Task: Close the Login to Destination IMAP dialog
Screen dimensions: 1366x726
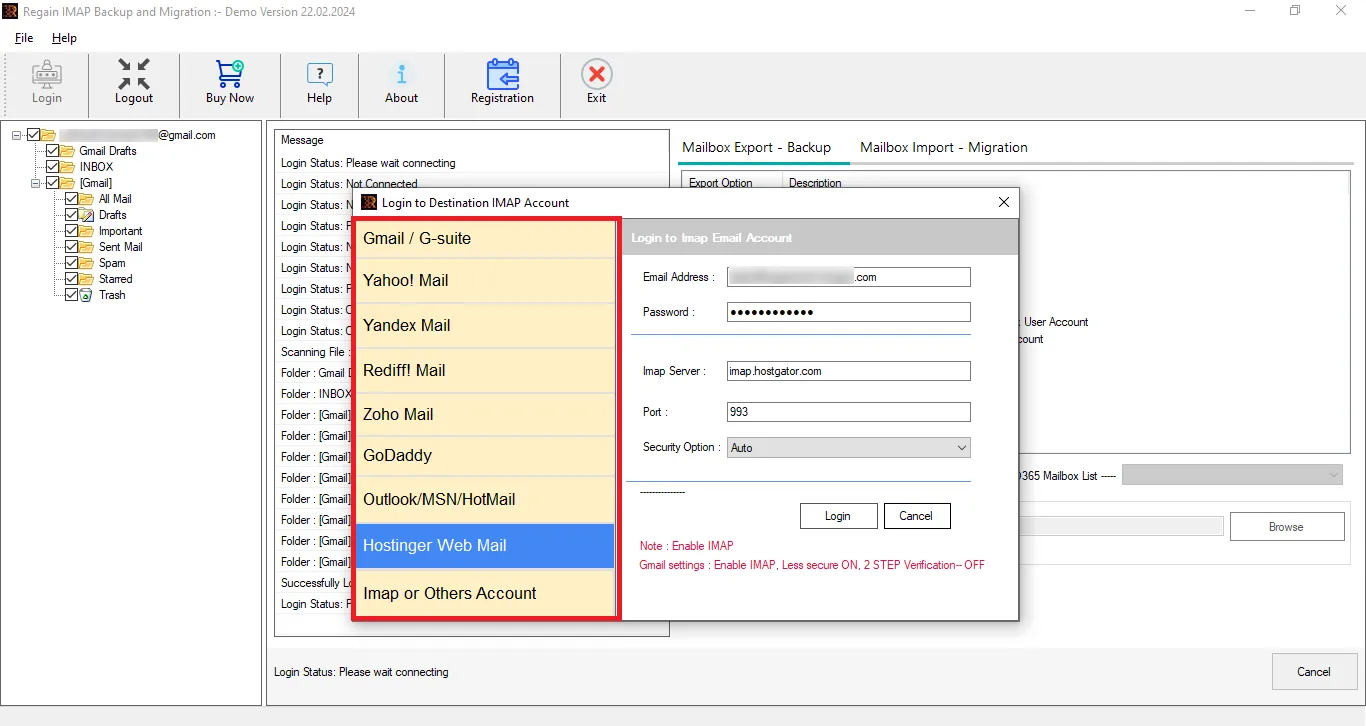Action: click(1004, 202)
